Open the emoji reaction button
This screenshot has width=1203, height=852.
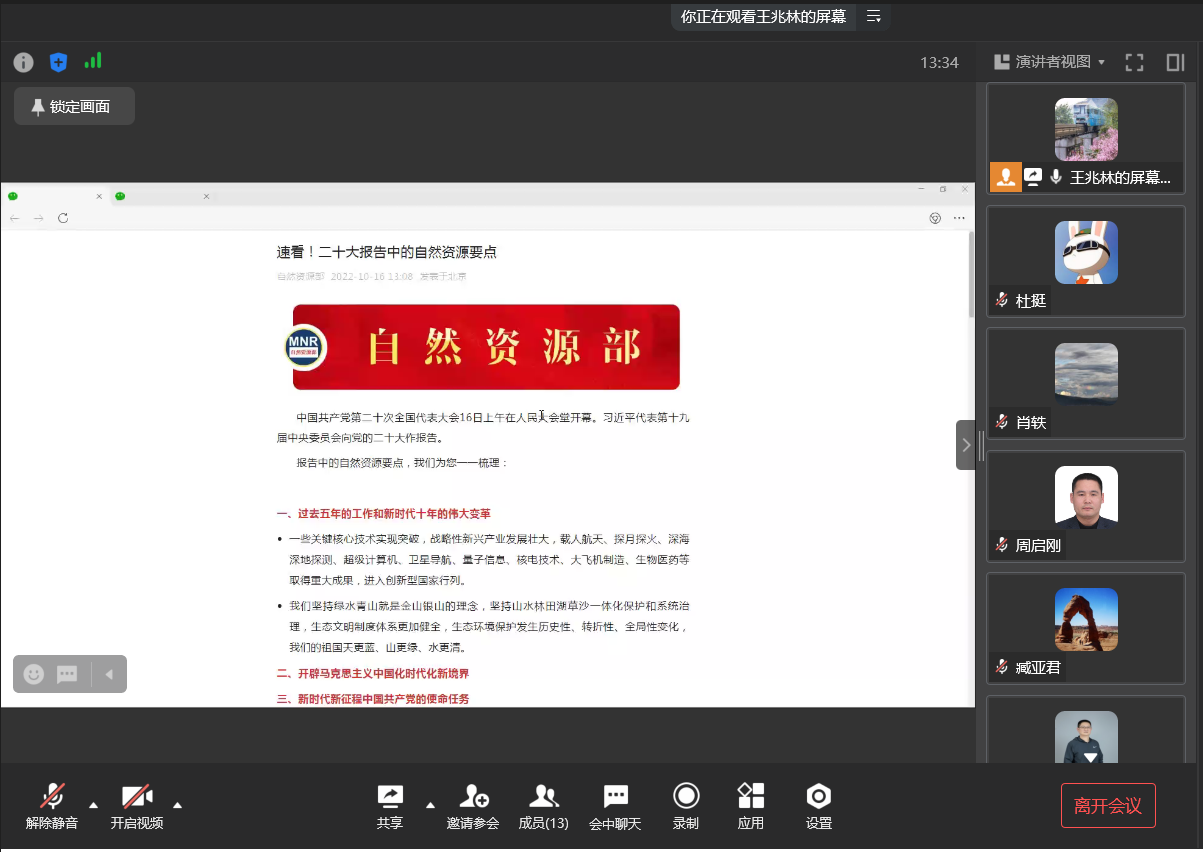[34, 674]
